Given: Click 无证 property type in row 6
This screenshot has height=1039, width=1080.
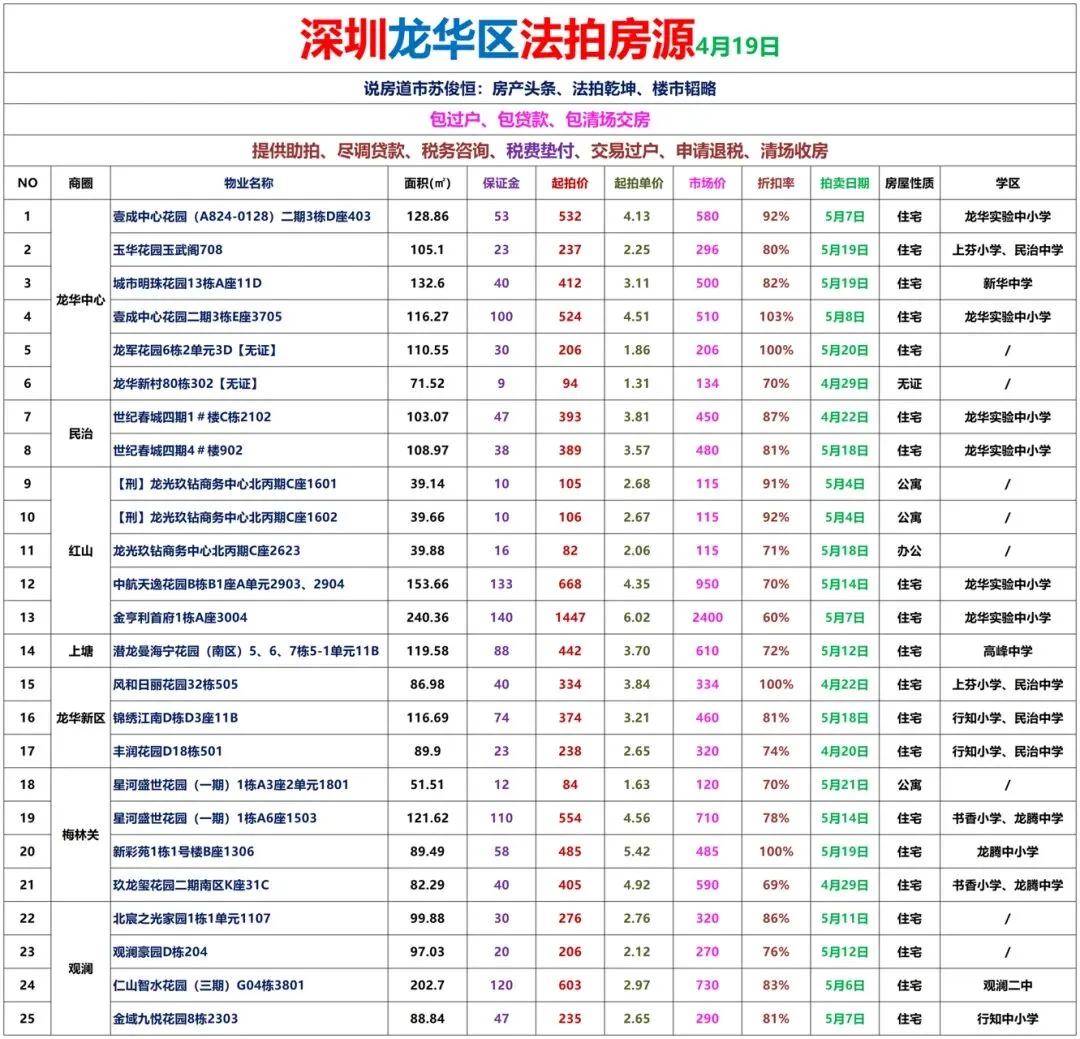Looking at the screenshot, I should coord(909,383).
